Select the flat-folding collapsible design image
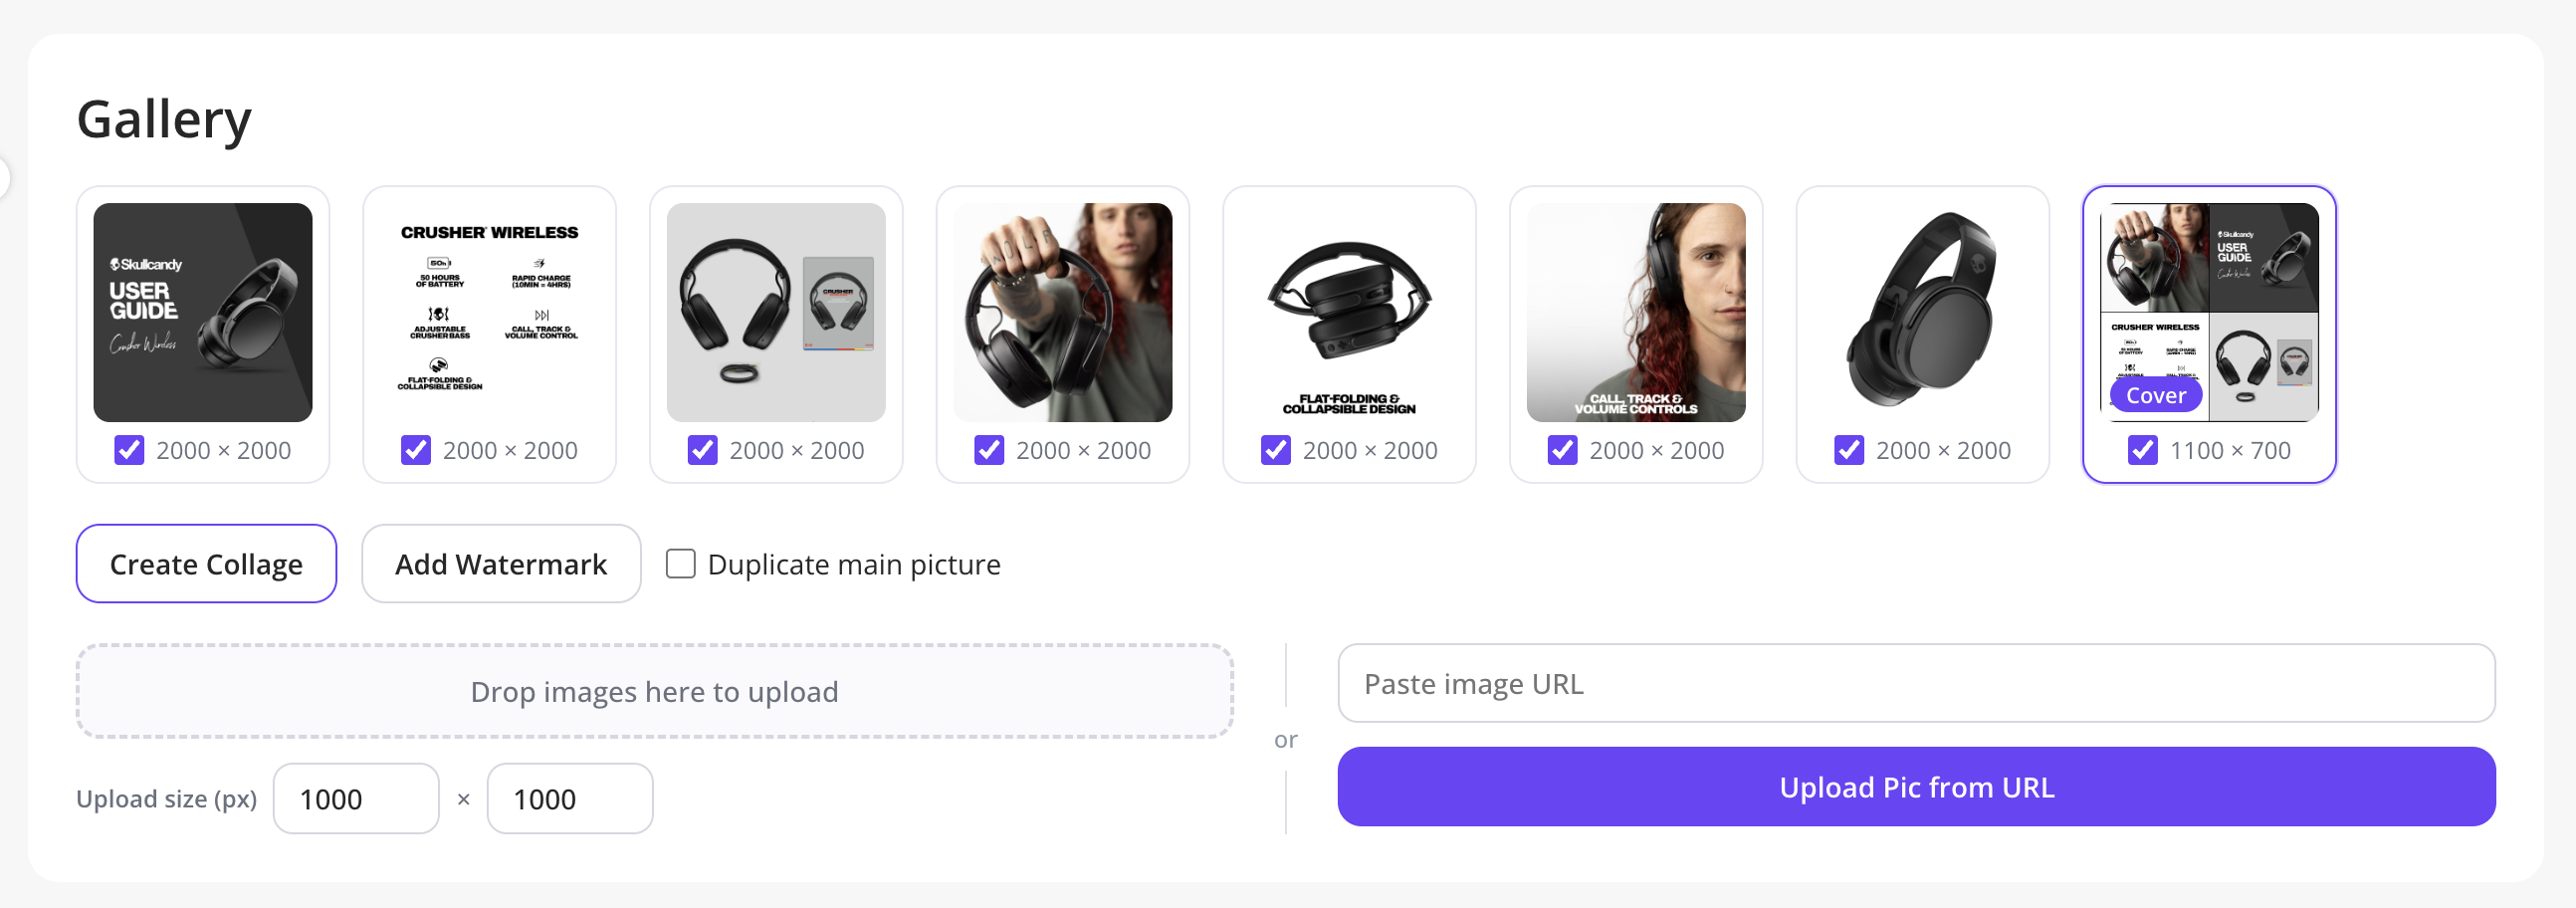Image resolution: width=2576 pixels, height=908 pixels. point(1350,312)
